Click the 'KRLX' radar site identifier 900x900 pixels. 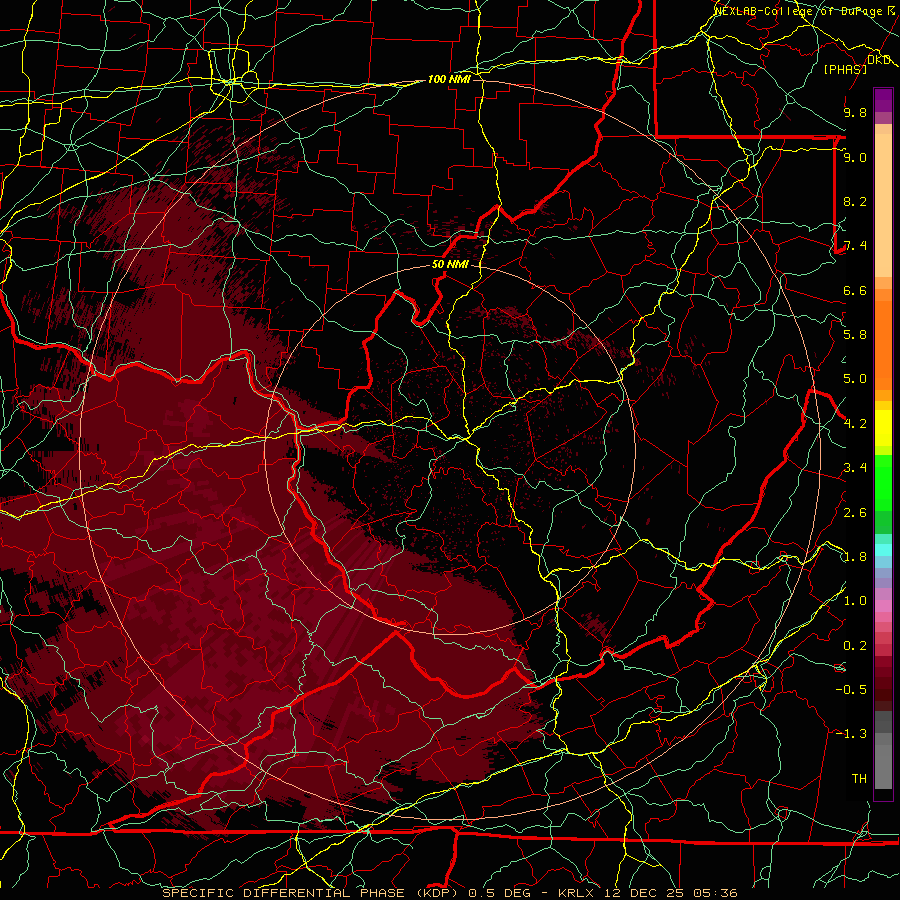577,893
